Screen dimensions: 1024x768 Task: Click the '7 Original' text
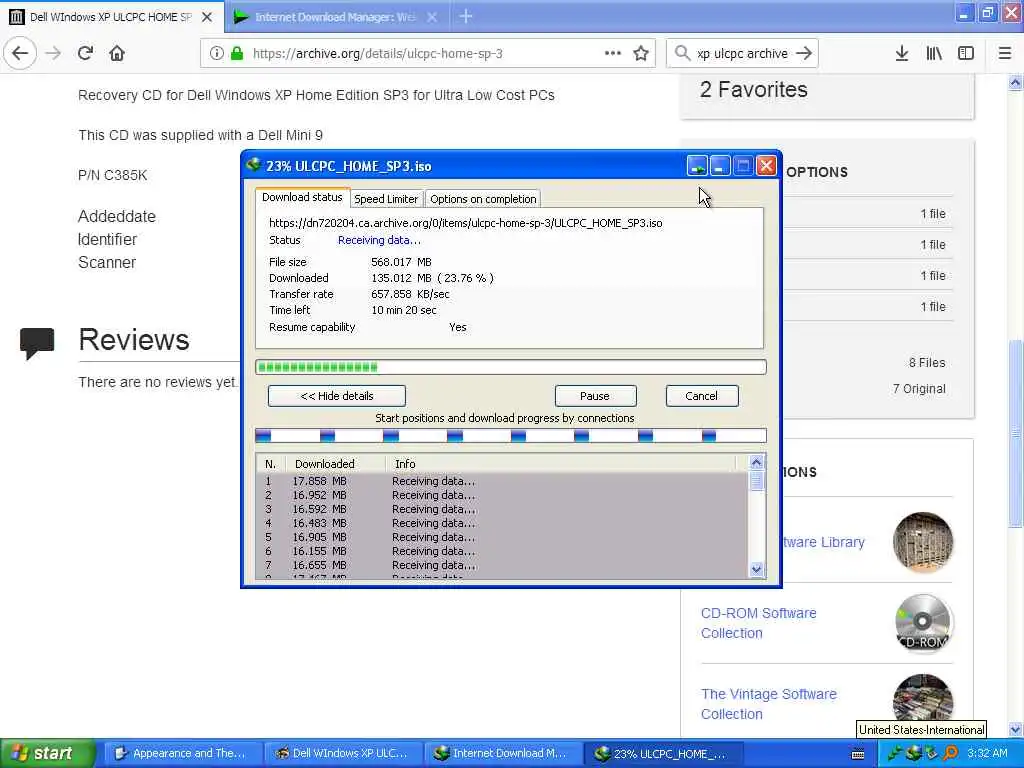coord(919,389)
